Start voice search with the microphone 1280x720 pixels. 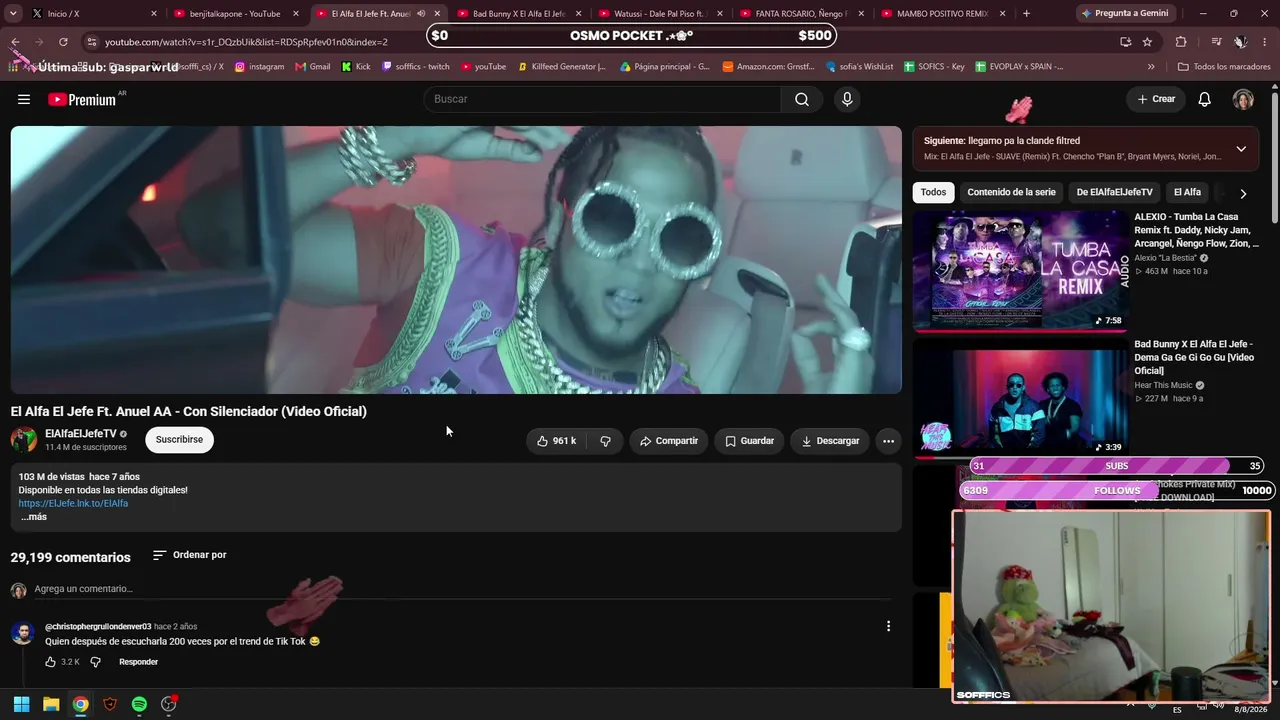pyautogui.click(x=847, y=99)
